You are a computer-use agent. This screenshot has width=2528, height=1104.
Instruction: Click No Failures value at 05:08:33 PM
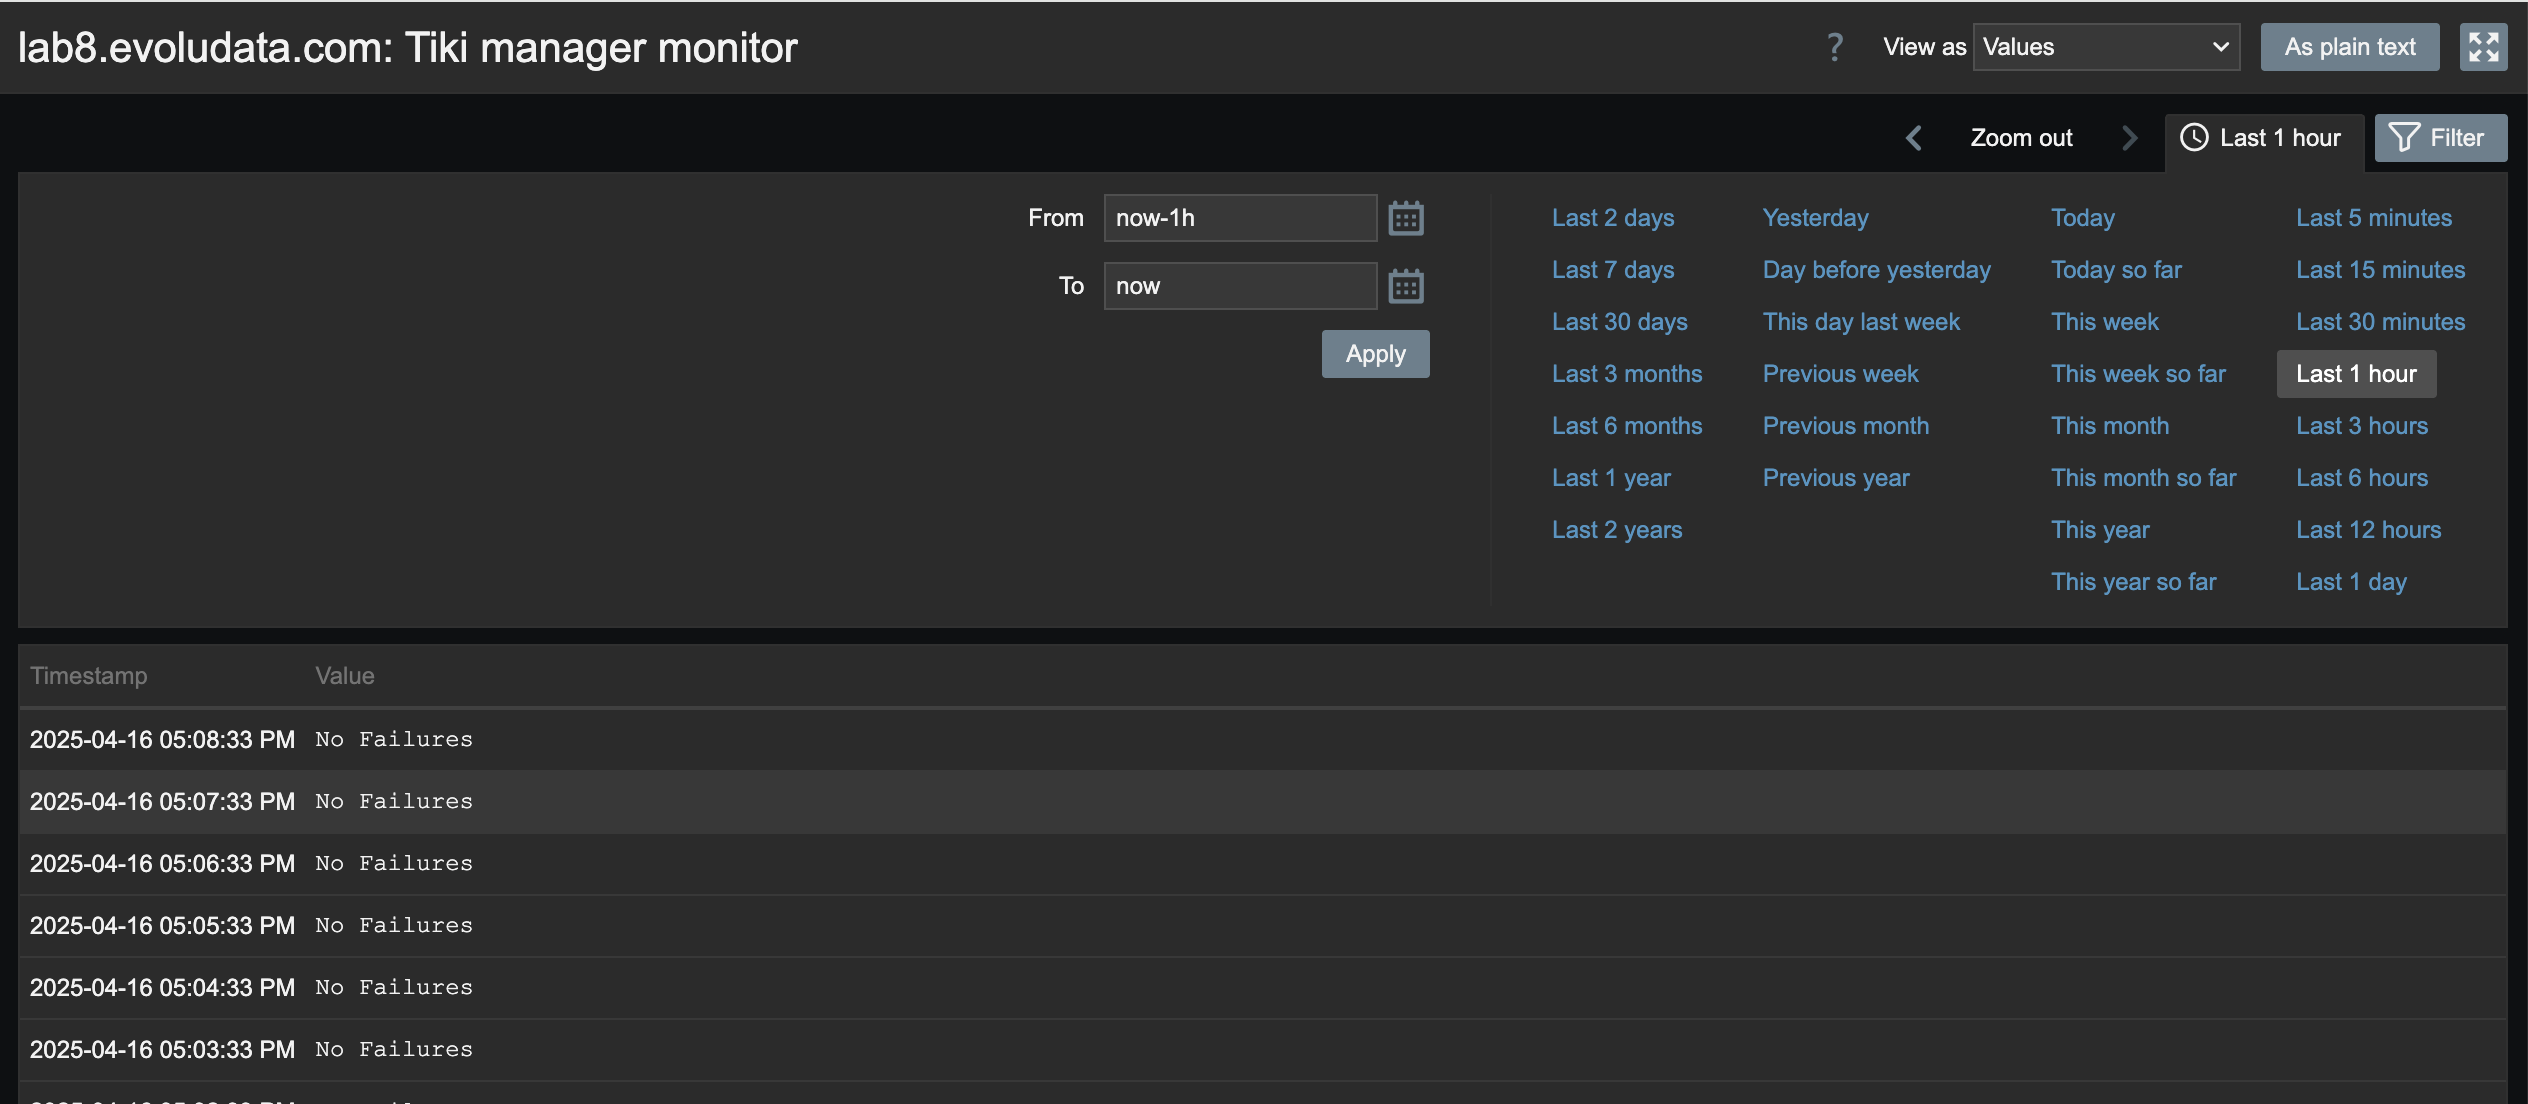394,740
